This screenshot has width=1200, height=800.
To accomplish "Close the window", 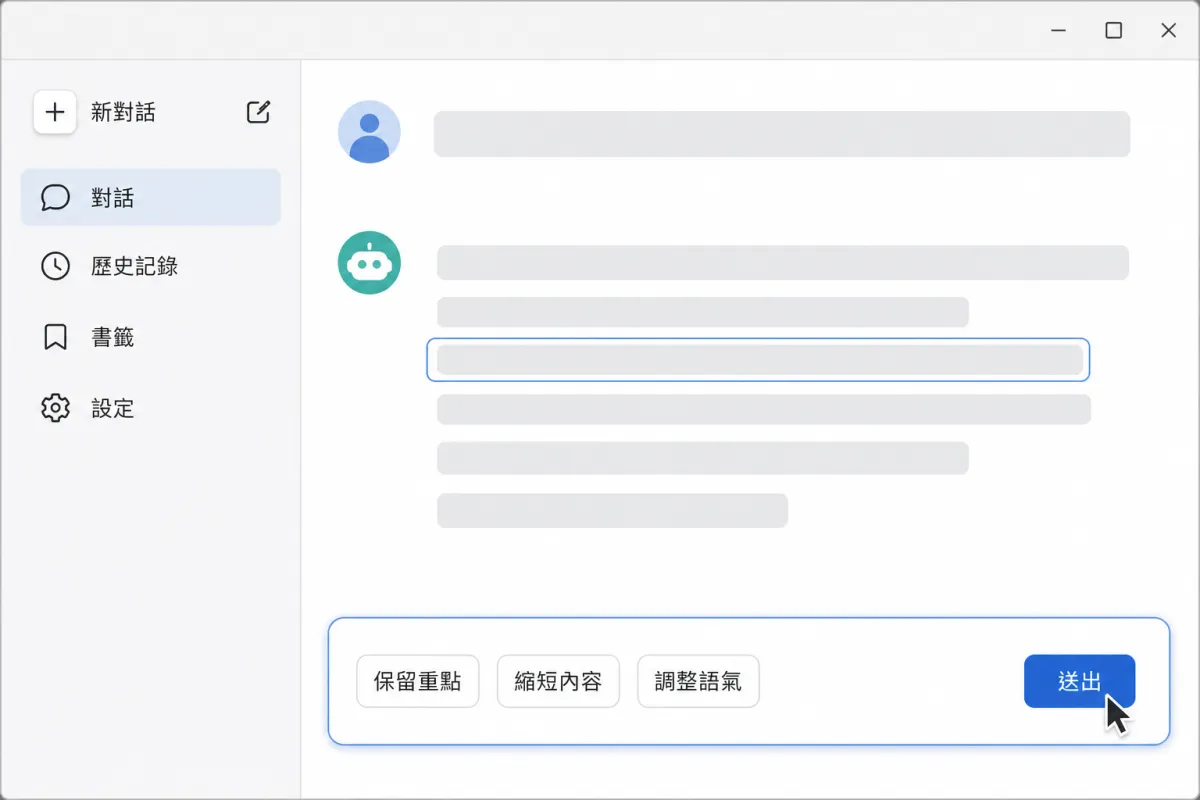I will point(1168,31).
